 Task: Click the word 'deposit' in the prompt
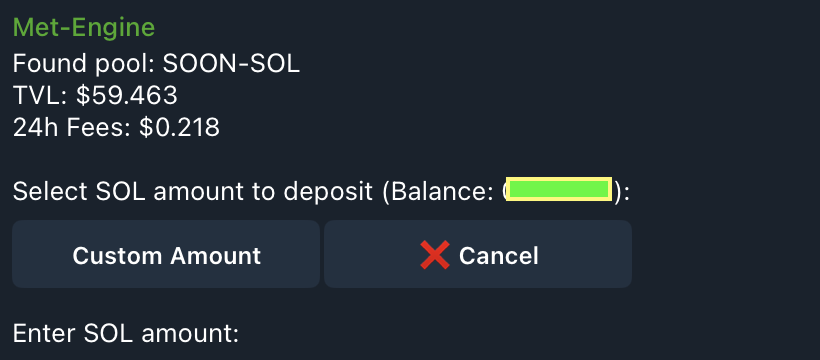click(328, 193)
